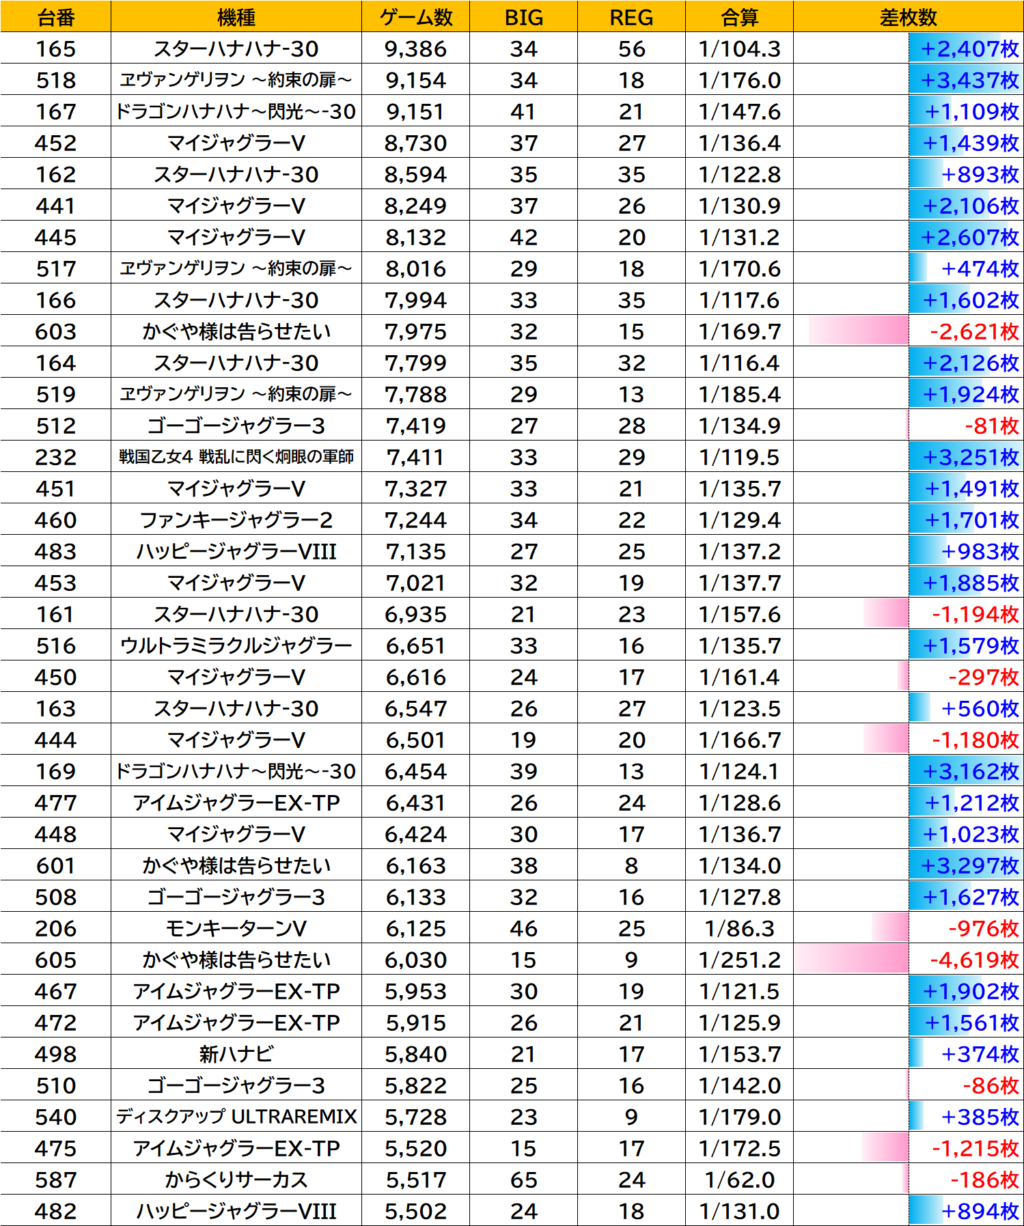This screenshot has height=1226, width=1024.
Task: Click かぐや様は告らせたい in row 601
Action: (237, 864)
